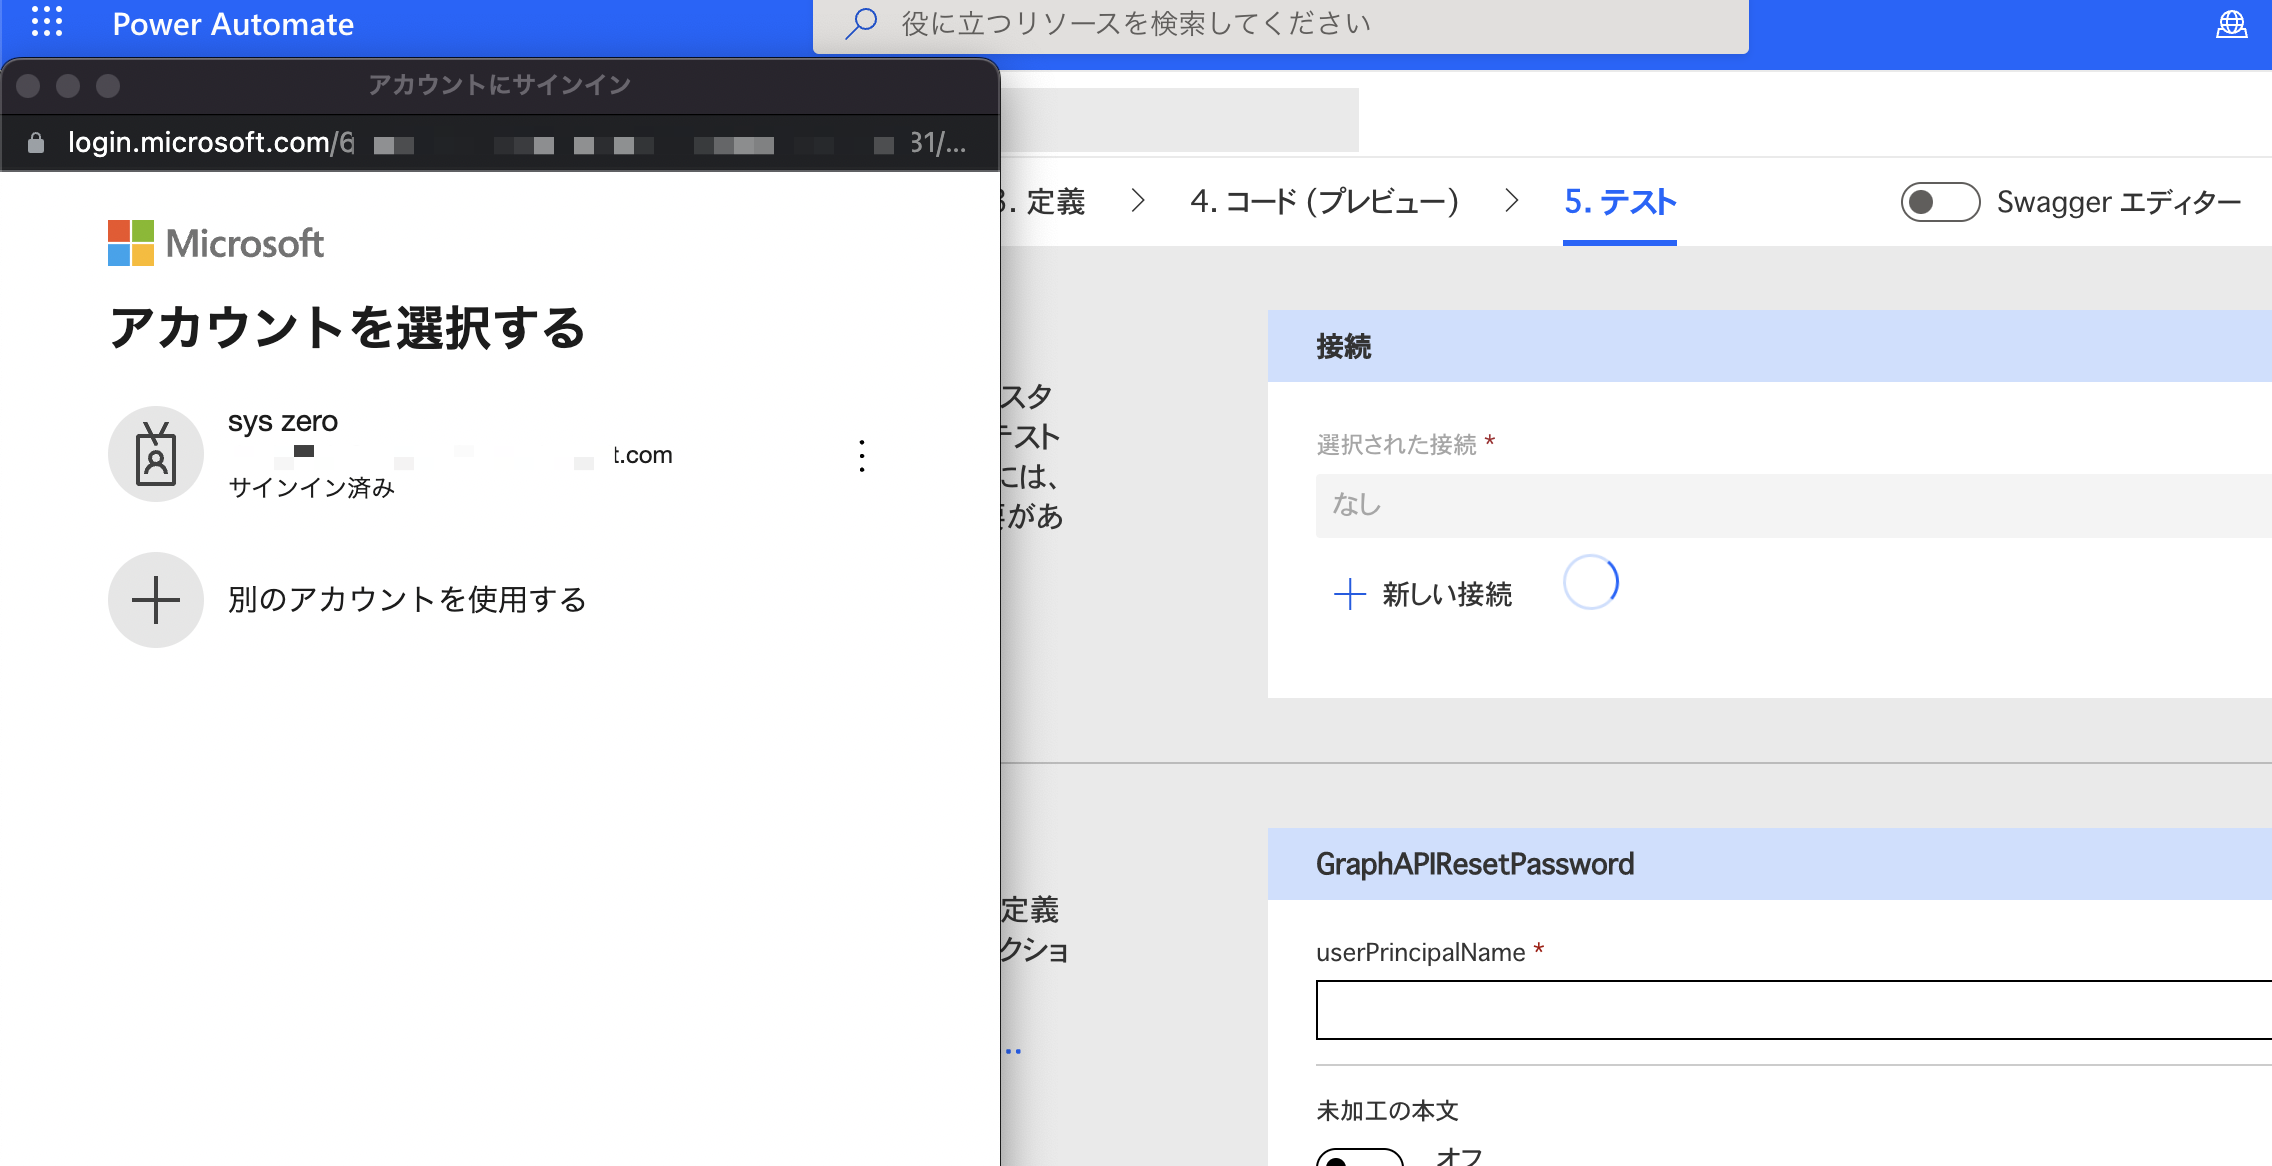Focus the resource search box
Viewport: 2272px width, 1166px height.
[1281, 24]
